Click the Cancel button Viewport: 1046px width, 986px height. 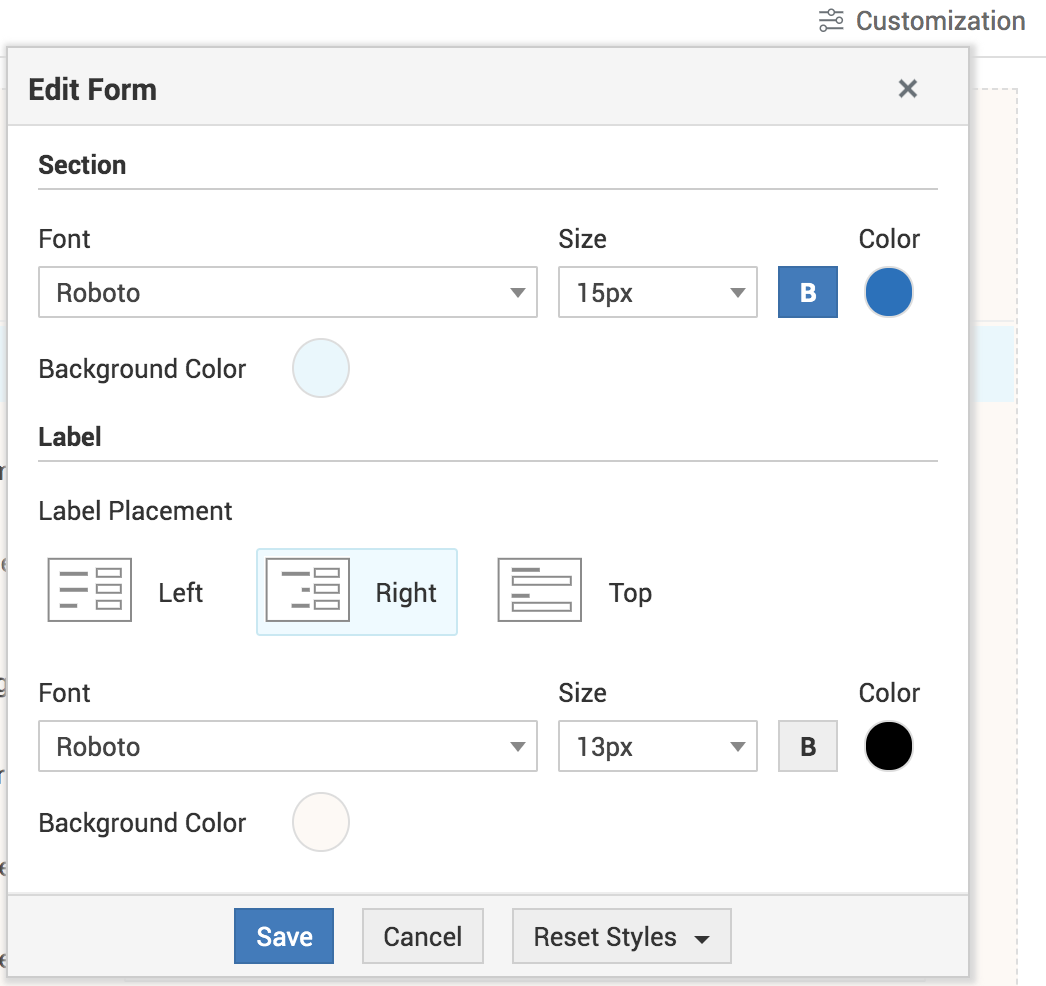click(423, 937)
